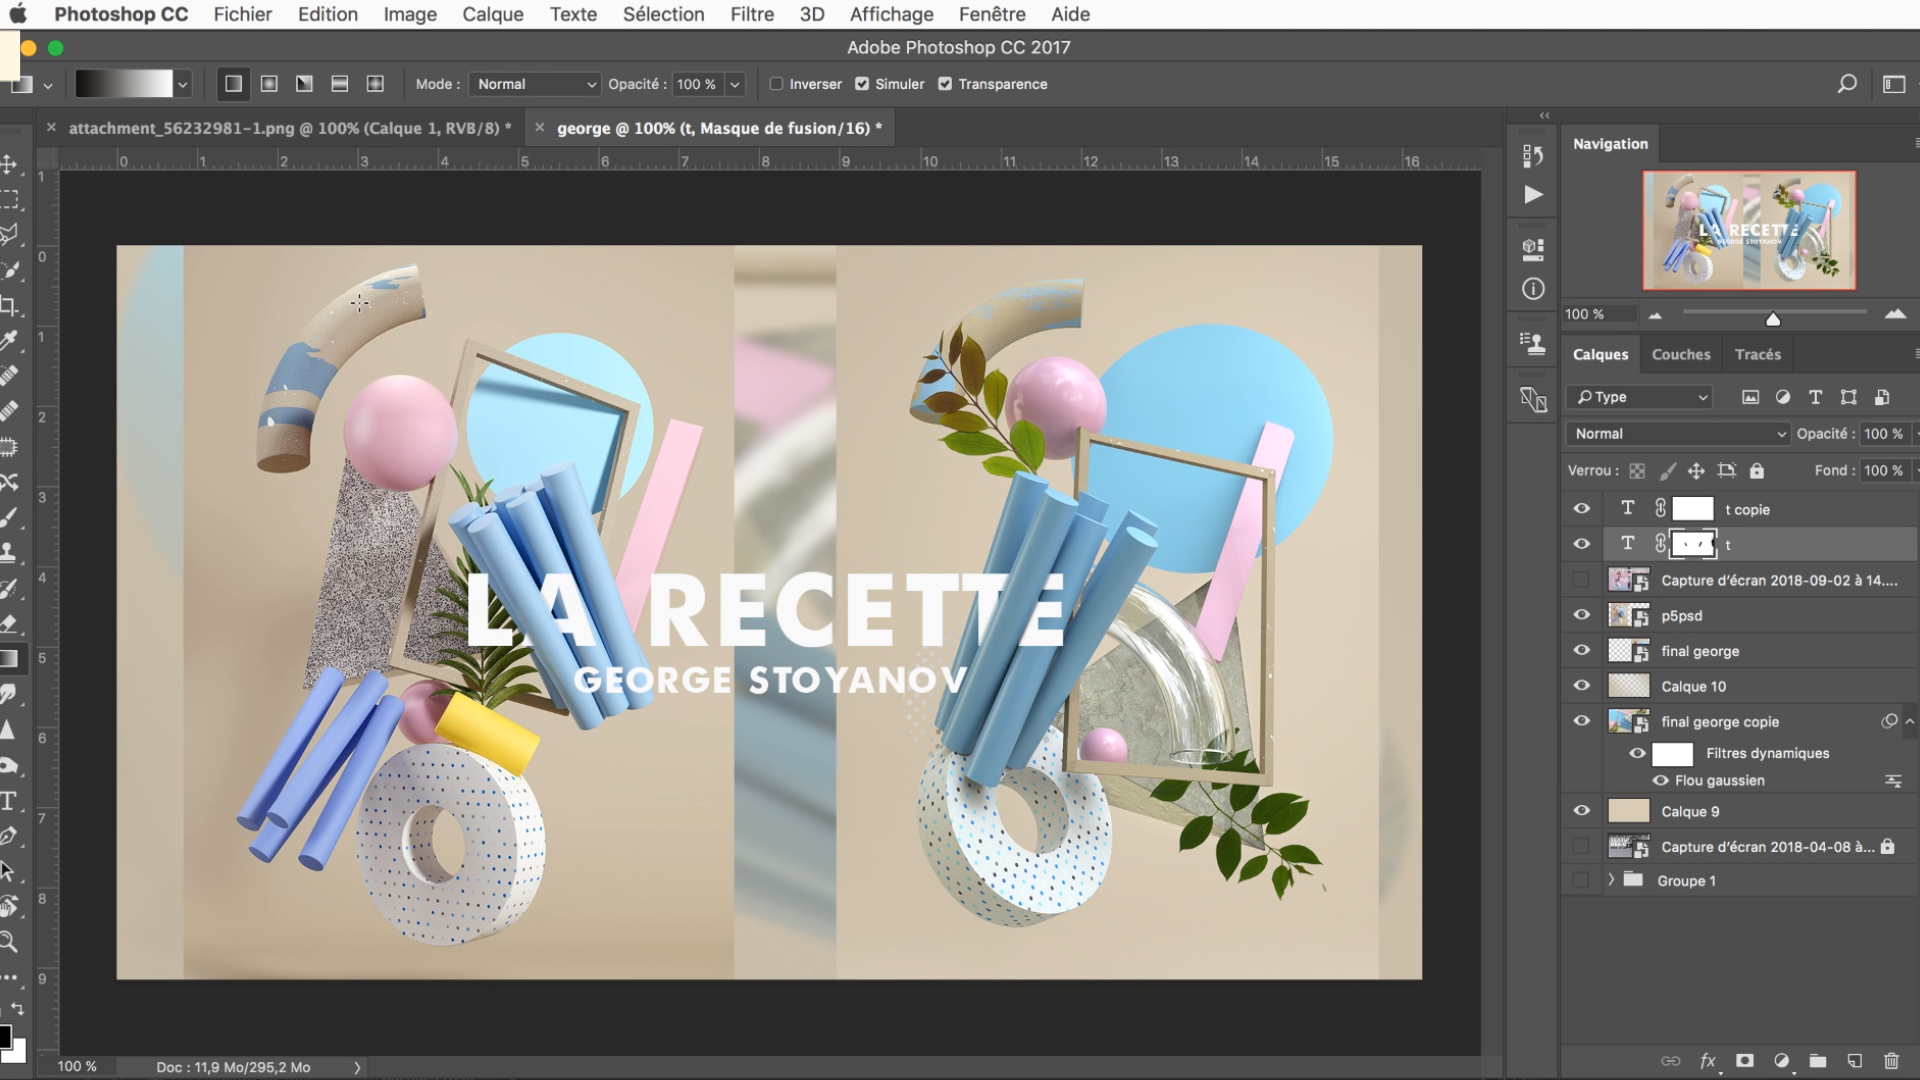This screenshot has width=1920, height=1080.
Task: Click the search magnifier in options bar
Action: 1847,84
